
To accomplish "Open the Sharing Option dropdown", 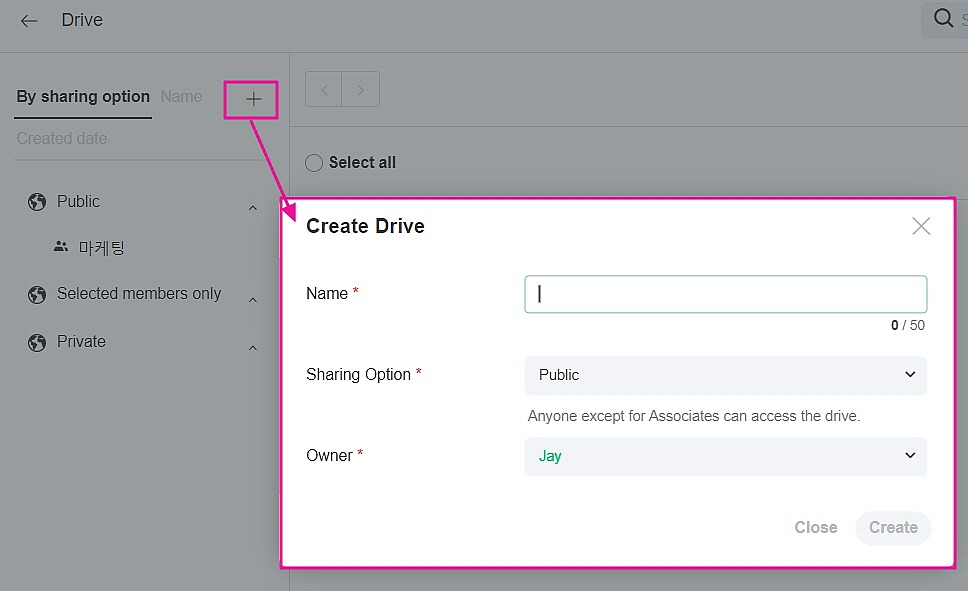I will click(725, 375).
